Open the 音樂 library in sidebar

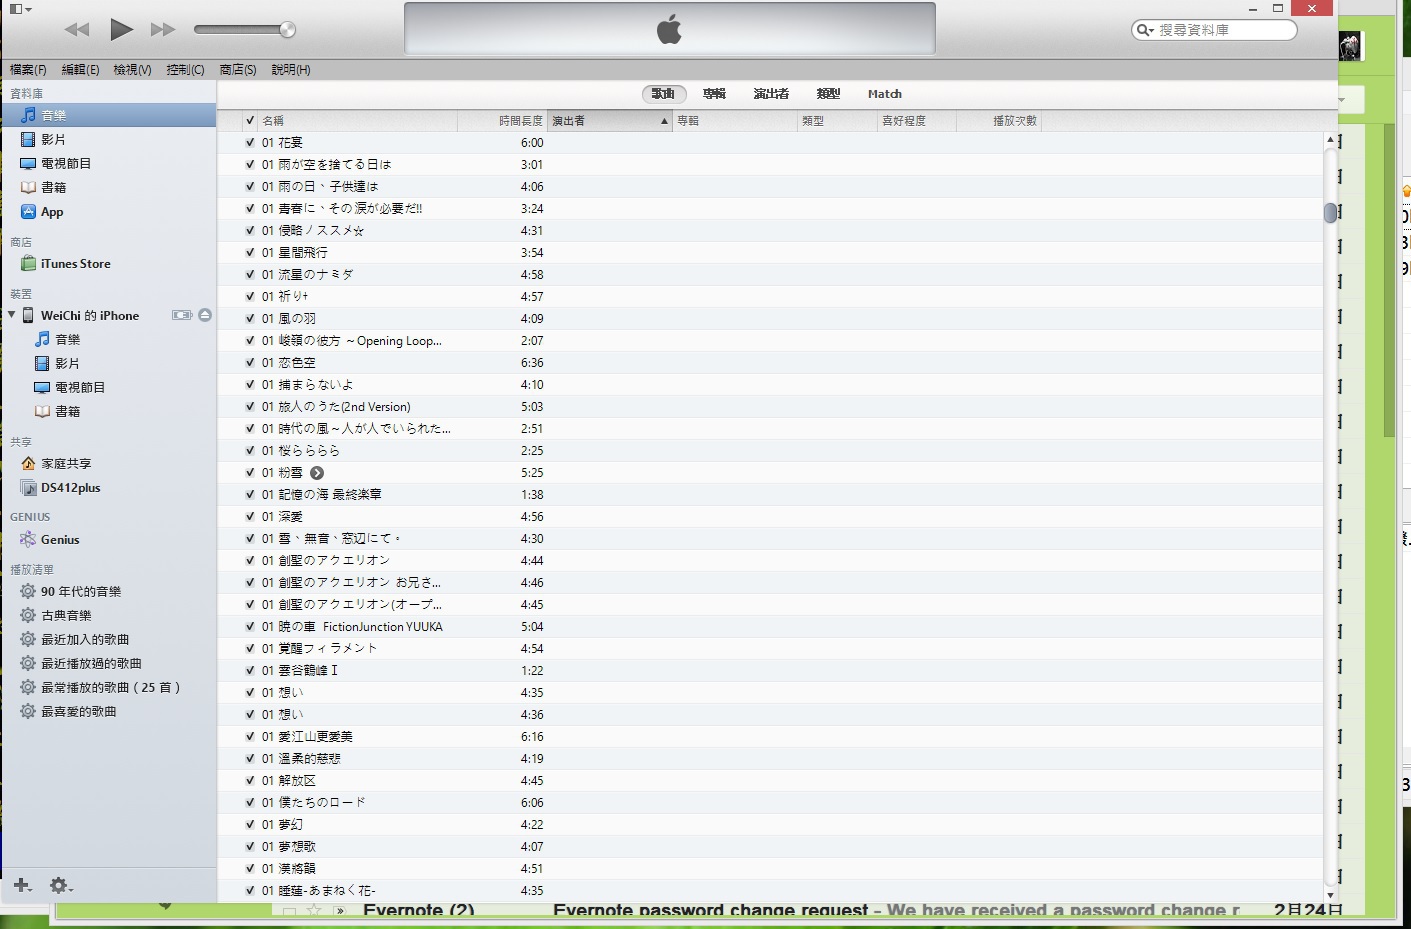(x=109, y=115)
